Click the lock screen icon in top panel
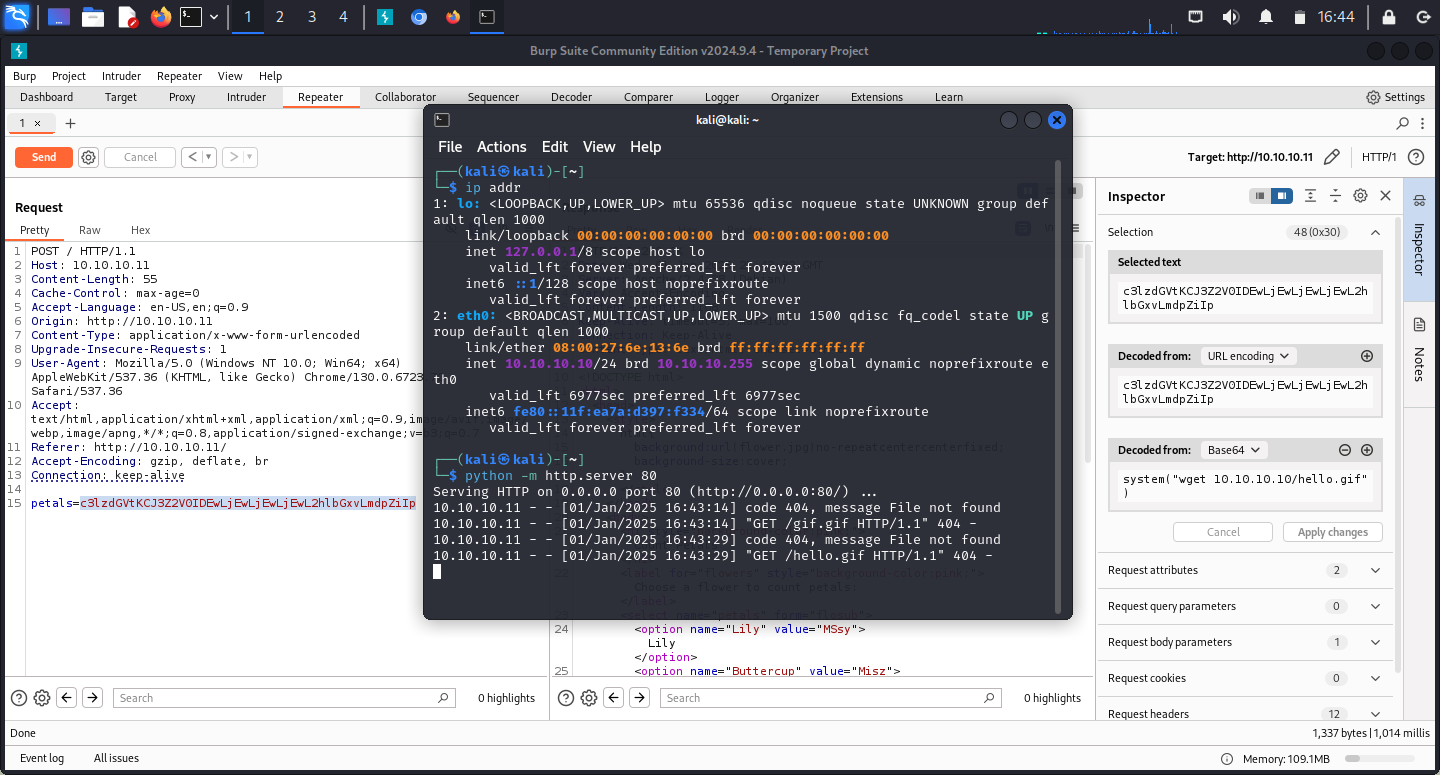Screen dimensions: 1440x775 click(x=1388, y=17)
